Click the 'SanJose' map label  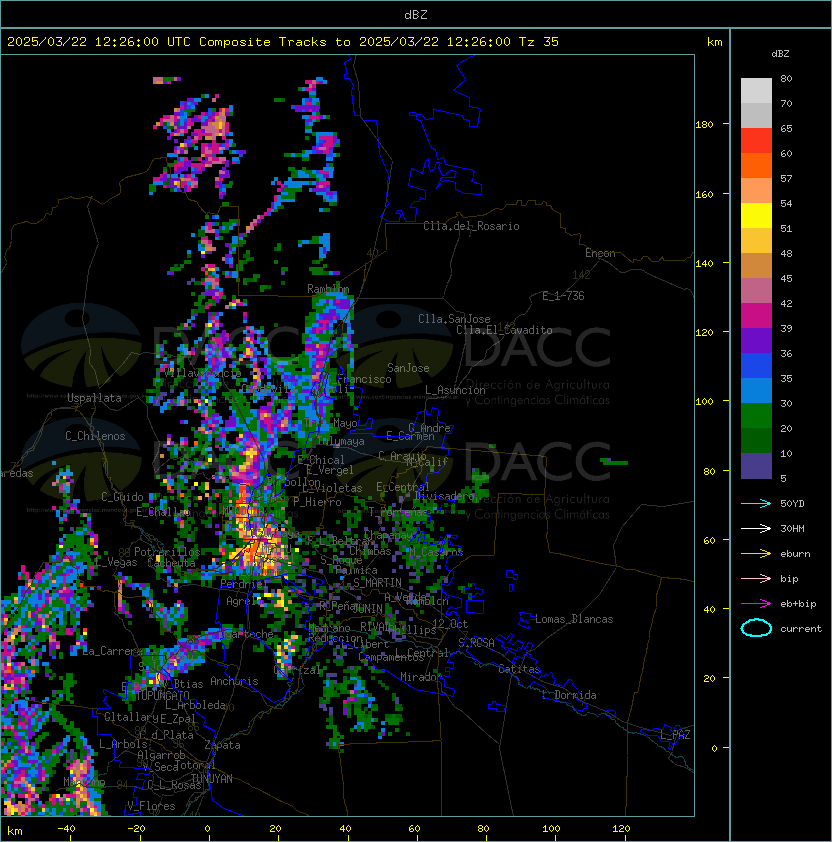[x=408, y=368]
